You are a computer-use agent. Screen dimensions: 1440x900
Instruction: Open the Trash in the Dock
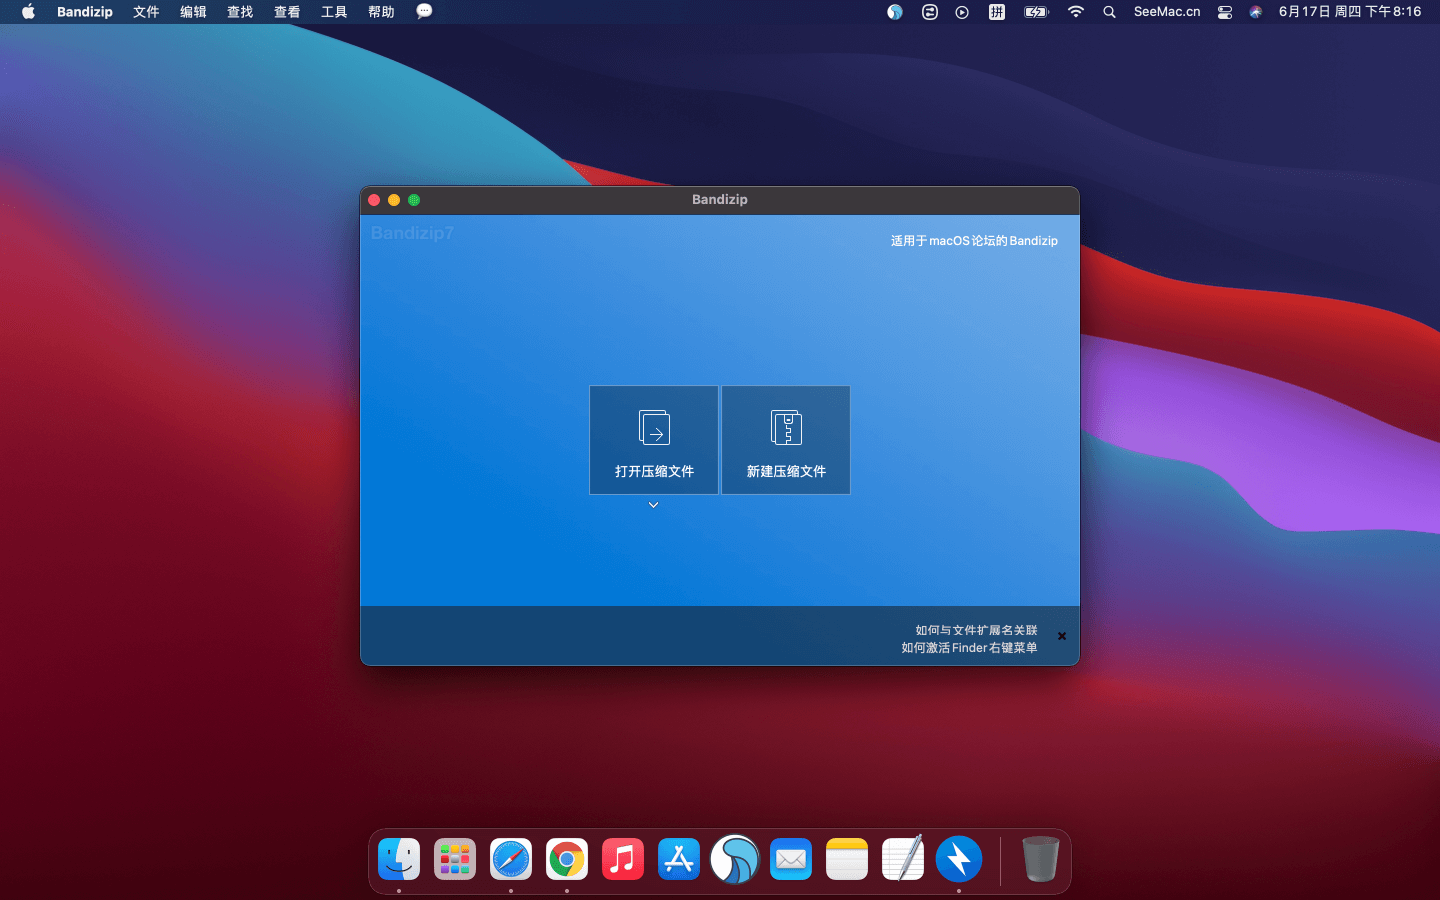(x=1040, y=859)
